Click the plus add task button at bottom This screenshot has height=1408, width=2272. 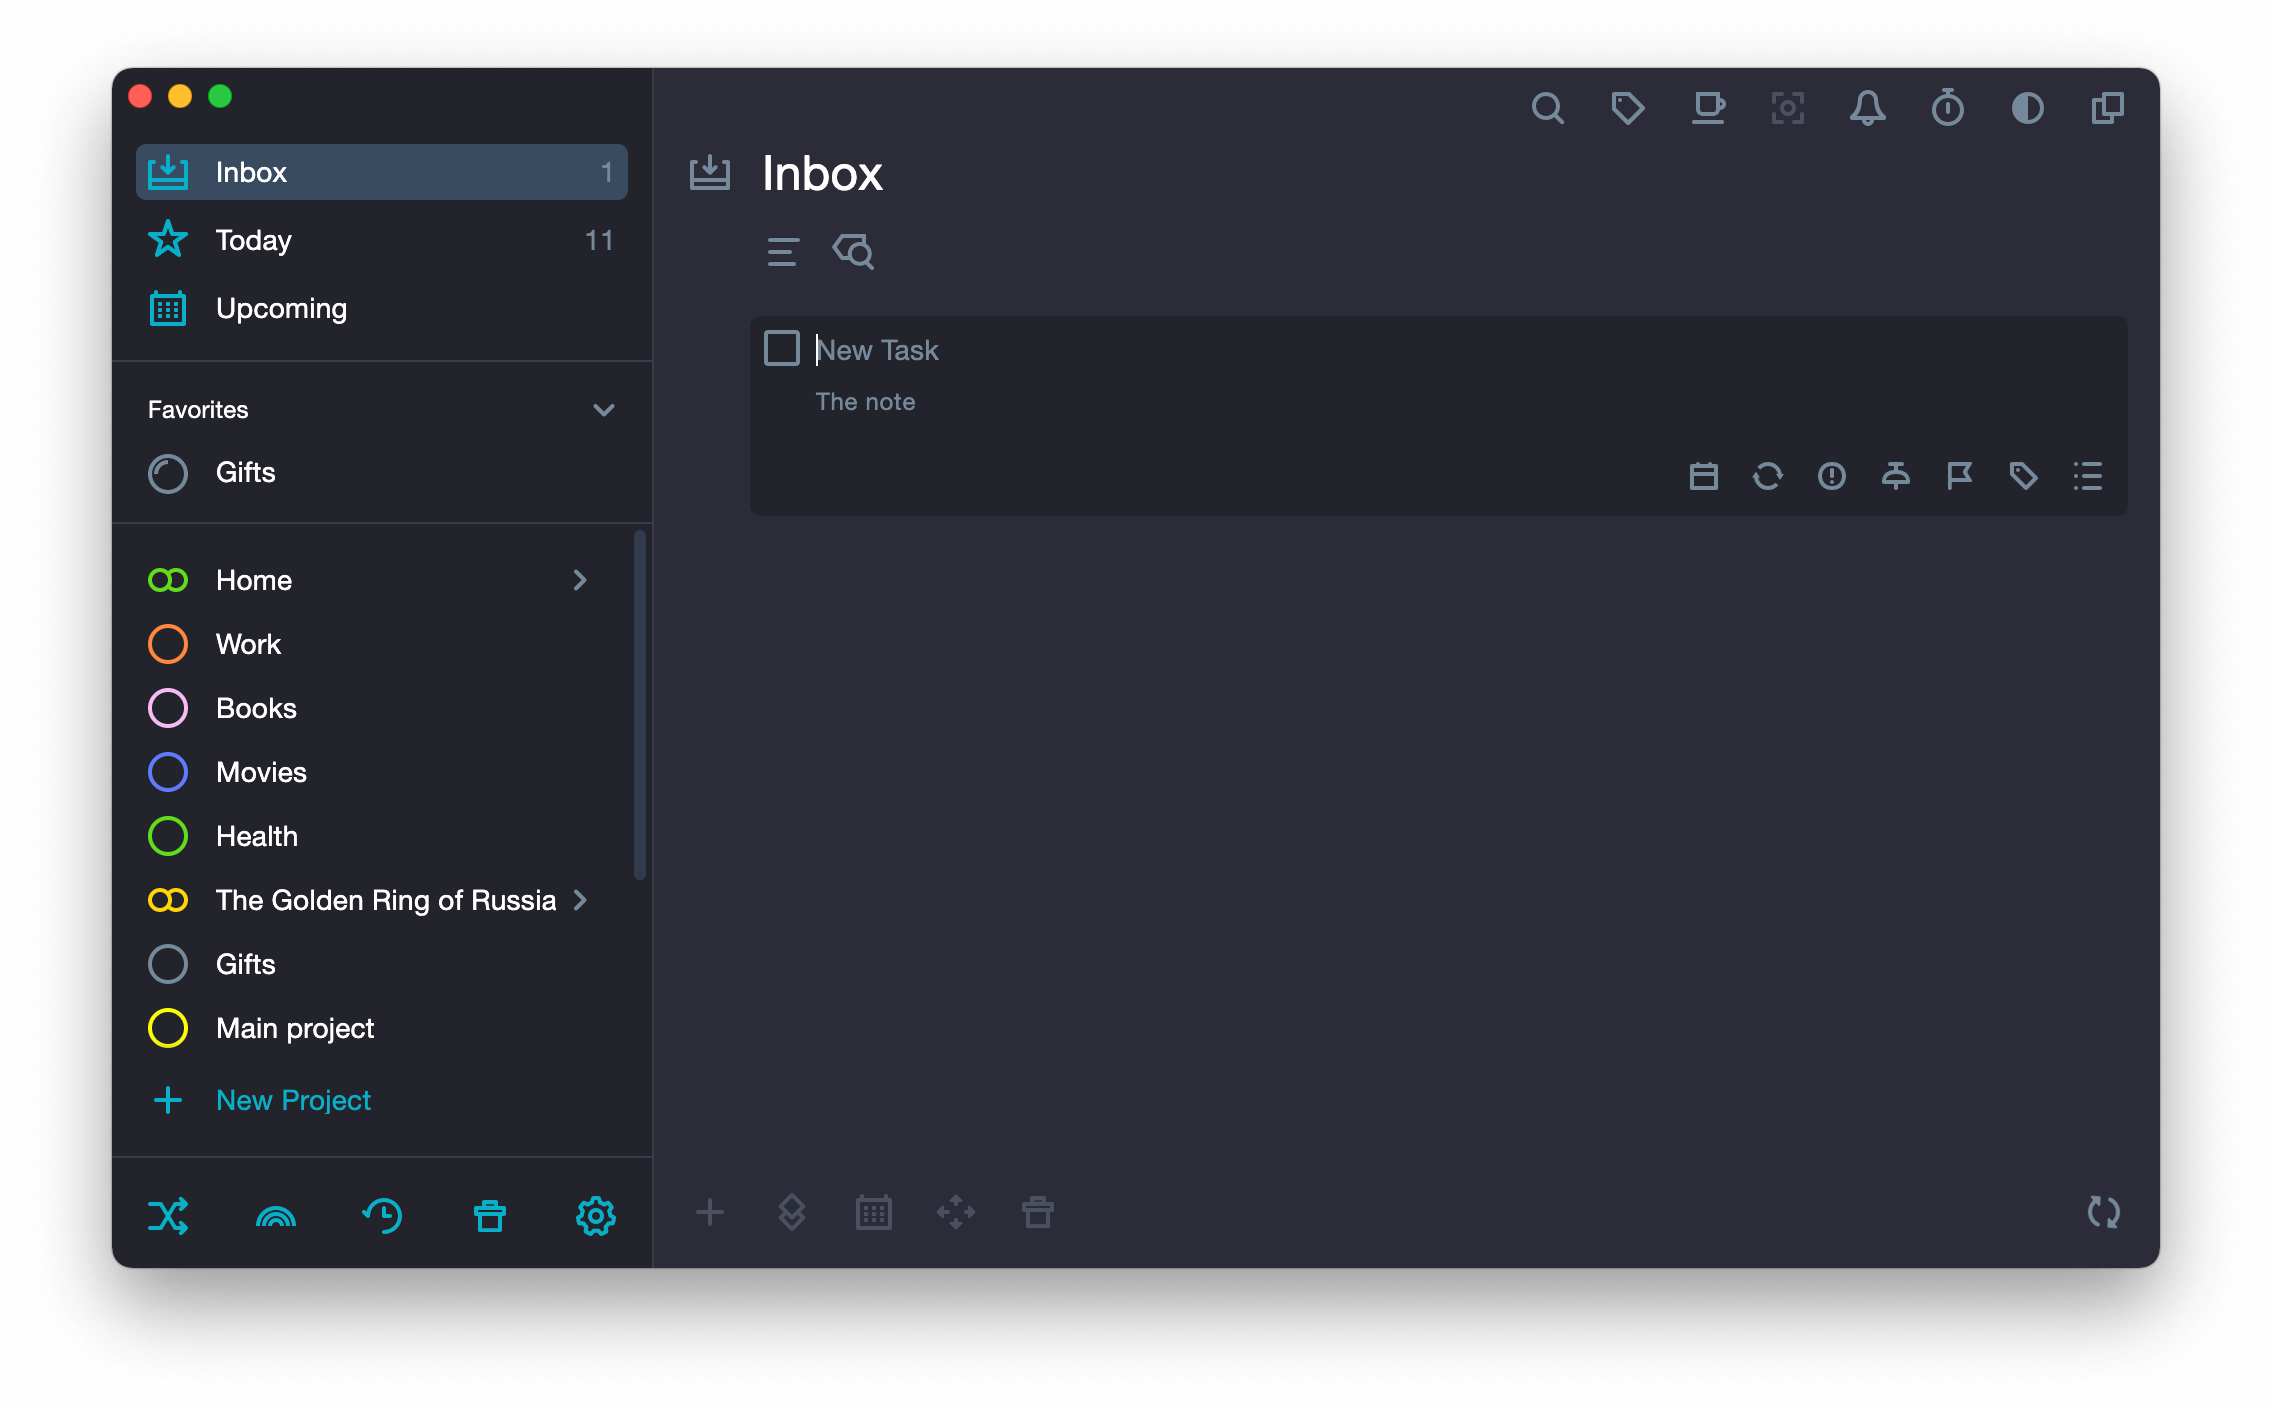pyautogui.click(x=710, y=1213)
